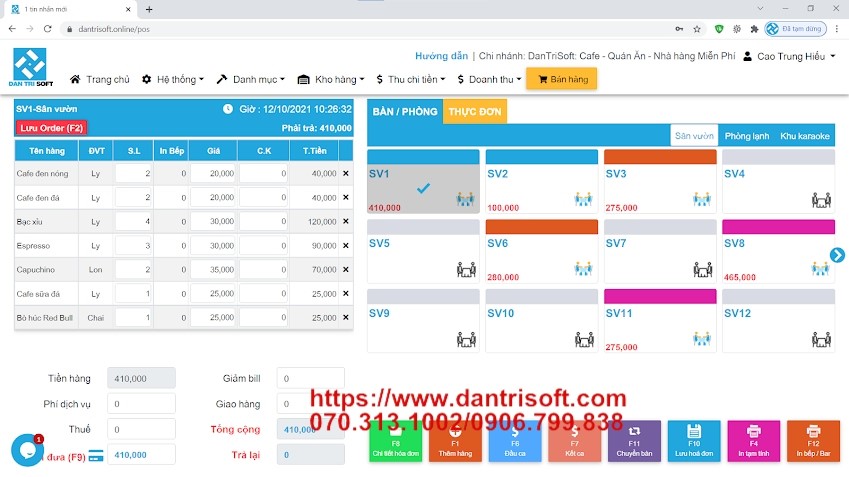The image size is (849, 477).
Task: Select the Phòng lạnh area tab
Action: click(747, 136)
